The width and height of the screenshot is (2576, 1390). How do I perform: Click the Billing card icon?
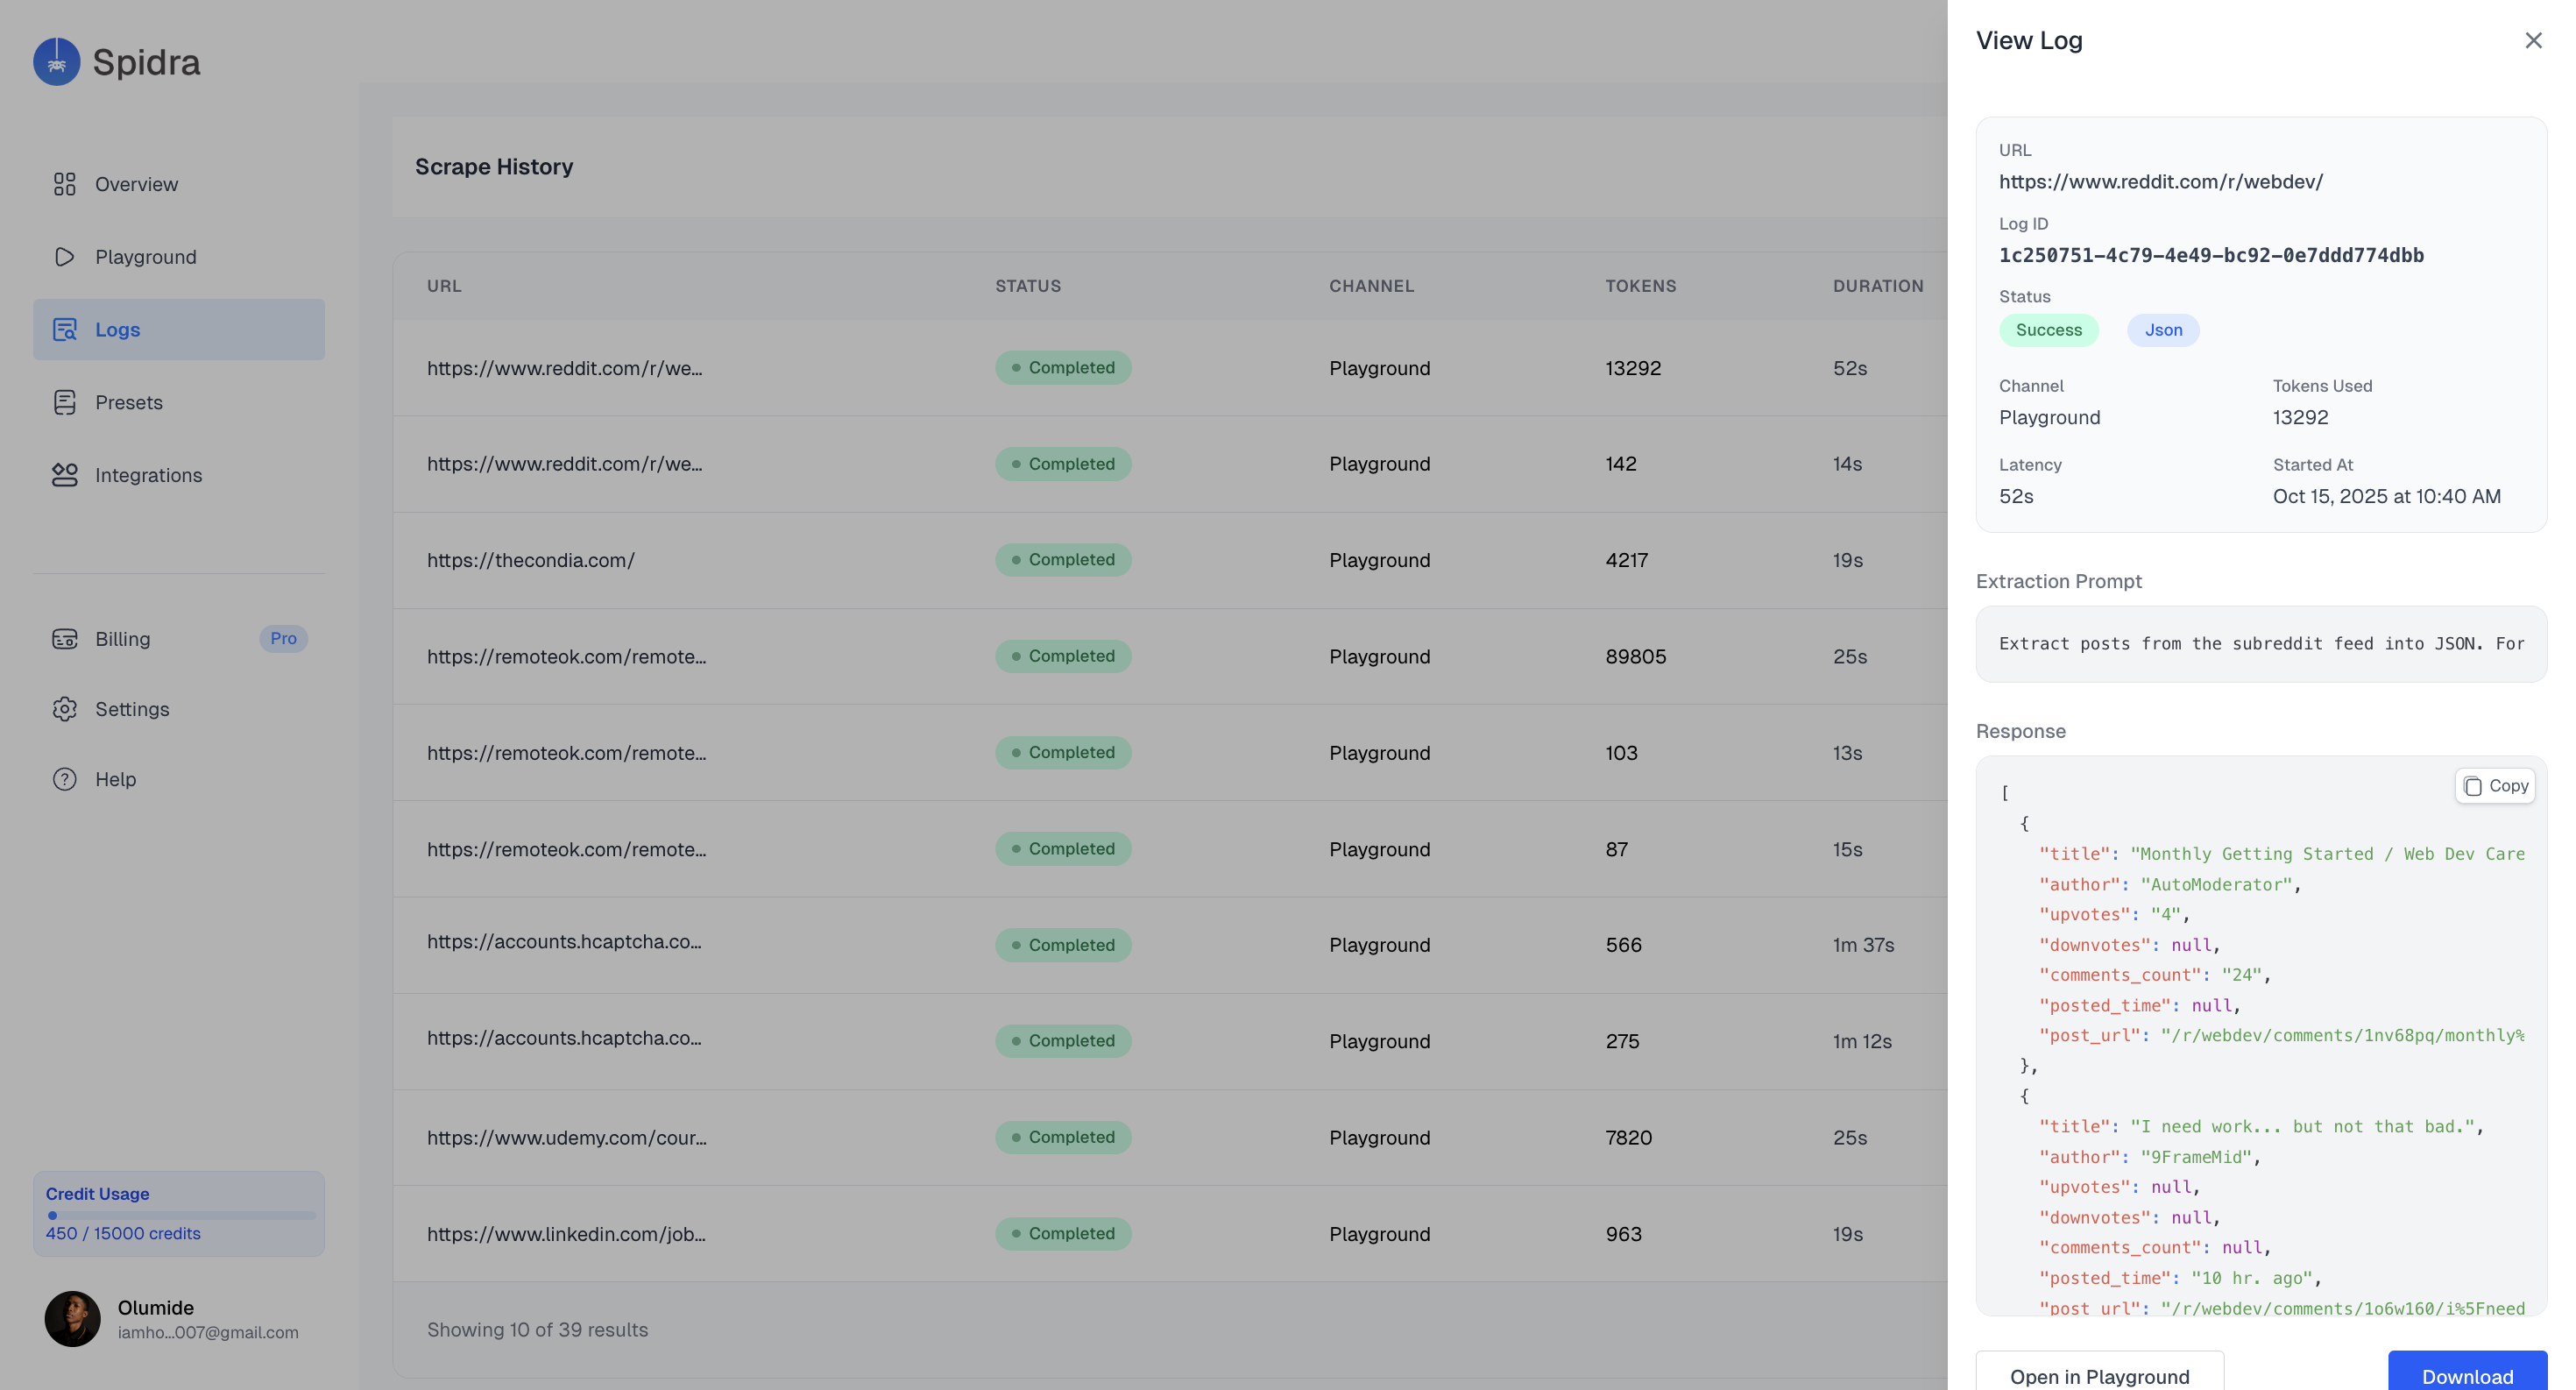click(x=64, y=639)
